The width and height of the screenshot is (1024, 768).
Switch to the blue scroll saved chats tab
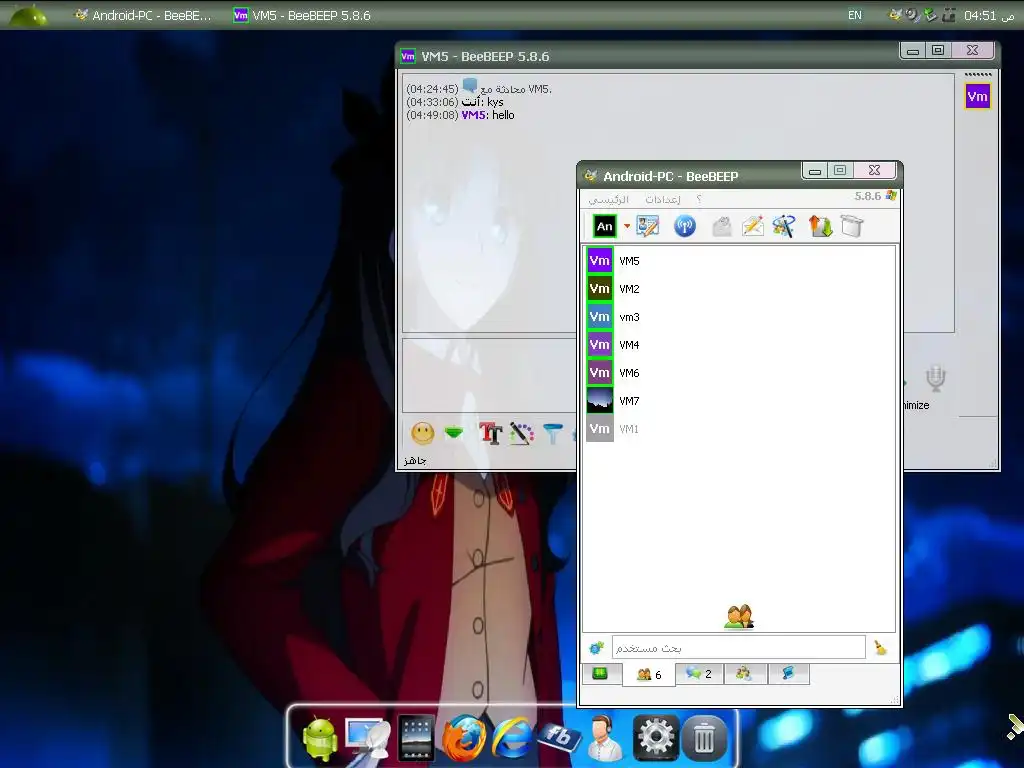(x=788, y=673)
